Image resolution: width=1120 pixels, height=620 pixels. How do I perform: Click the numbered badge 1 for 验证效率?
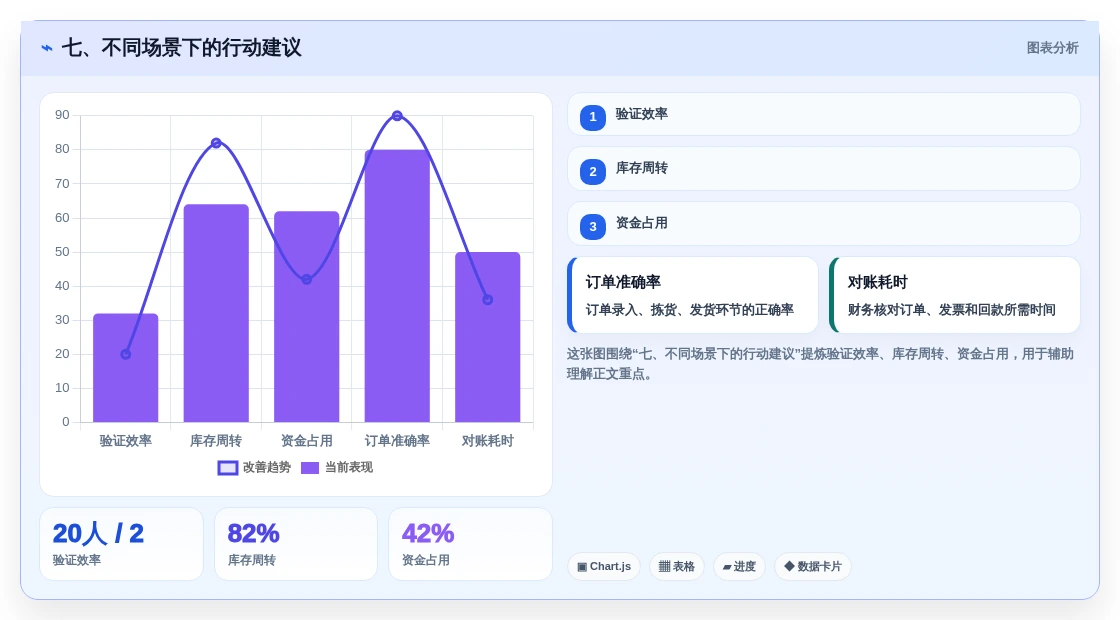(x=593, y=117)
